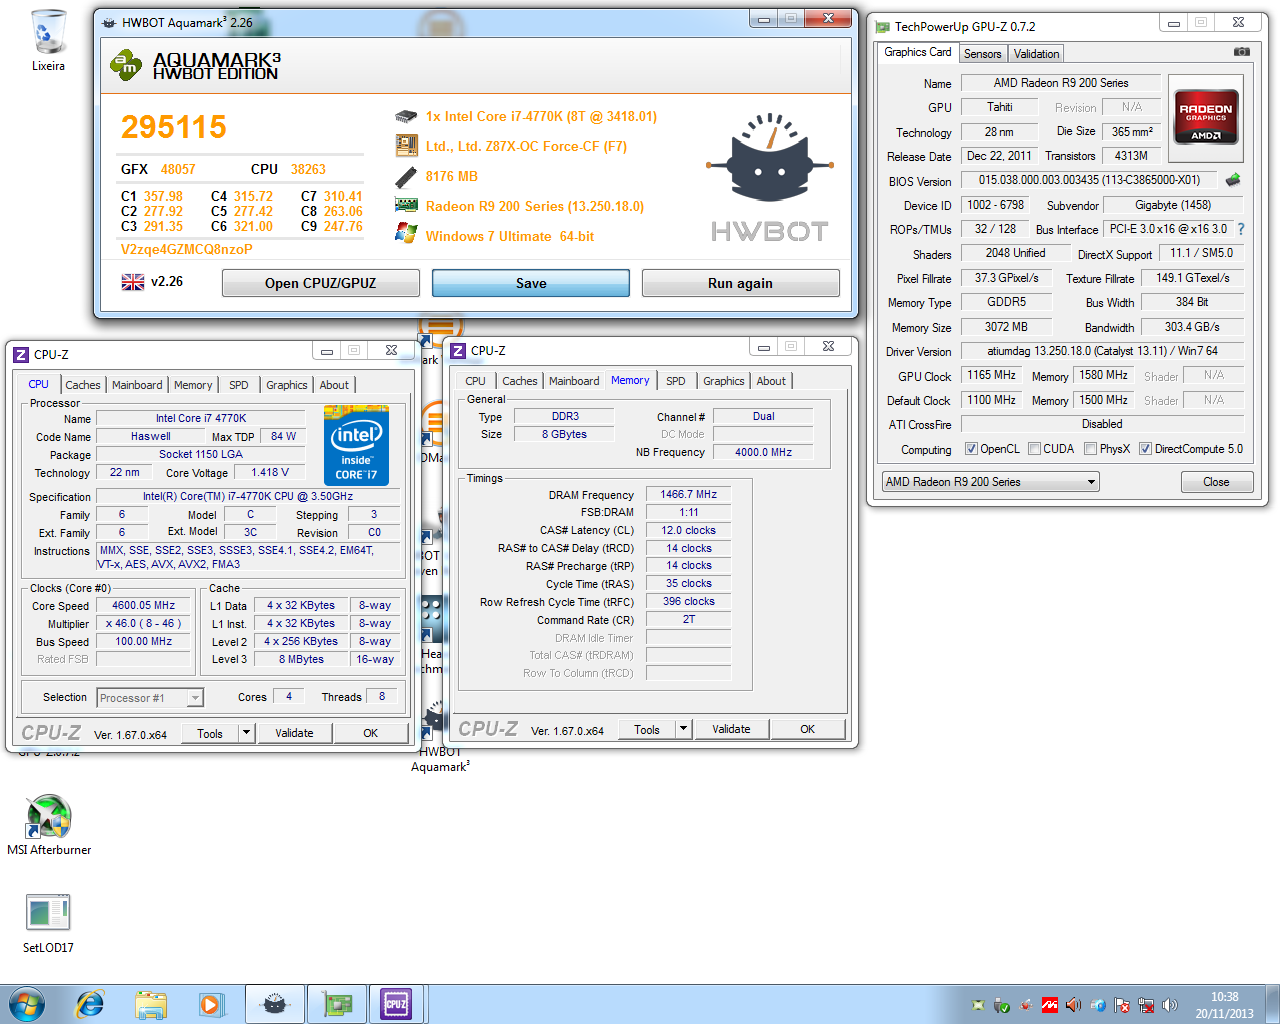The height and width of the screenshot is (1024, 1280).
Task: Toggle the DirectCompute 5.0 checkbox
Action: click(1146, 449)
